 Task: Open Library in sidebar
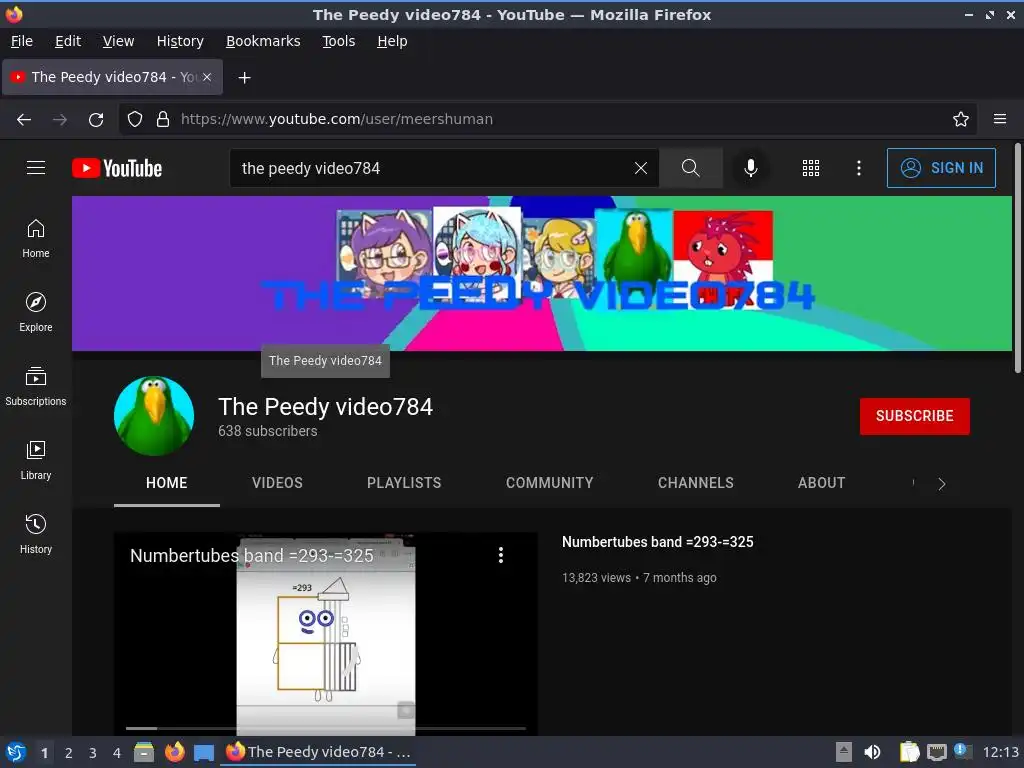36,460
